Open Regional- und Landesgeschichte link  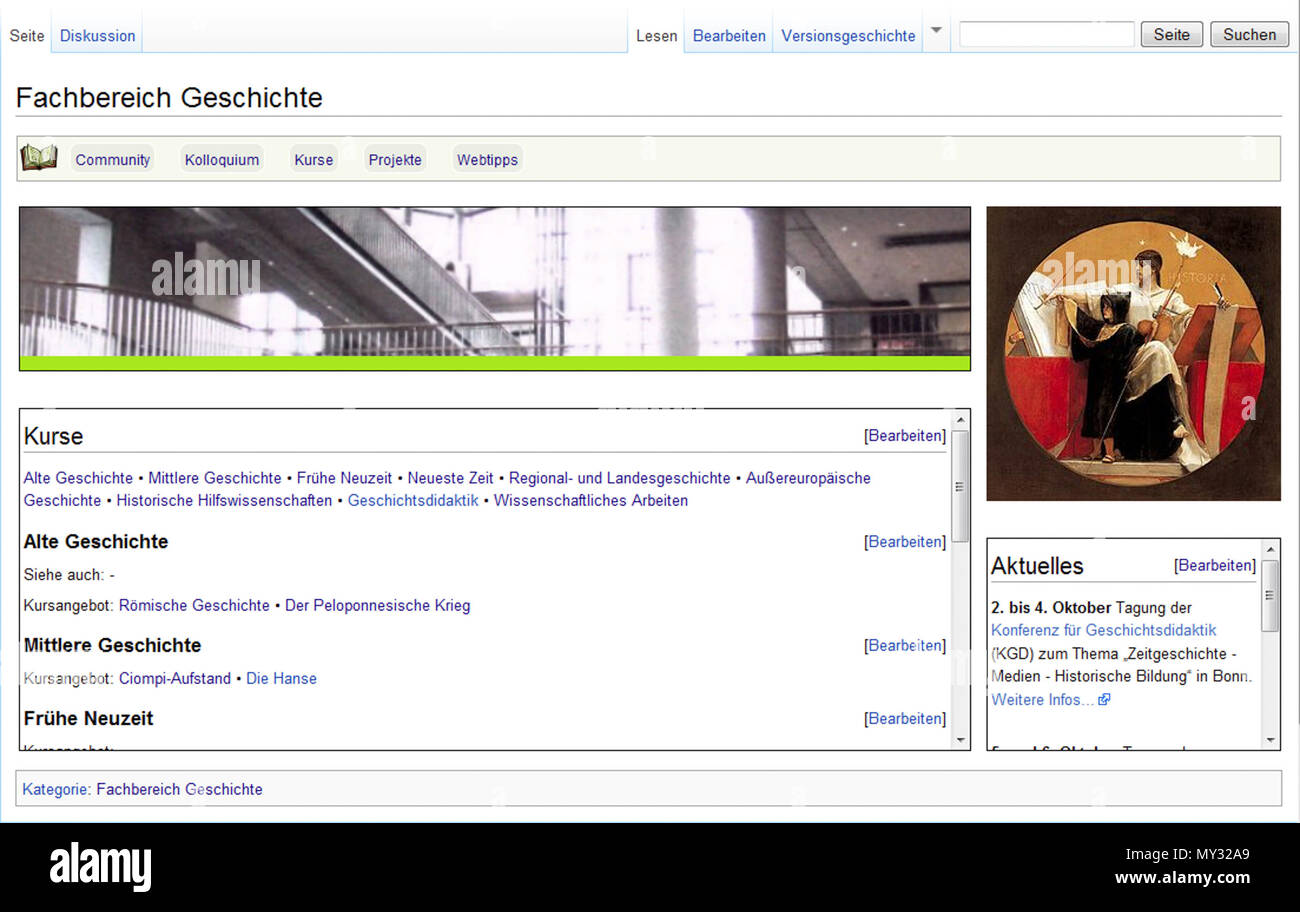tap(619, 478)
